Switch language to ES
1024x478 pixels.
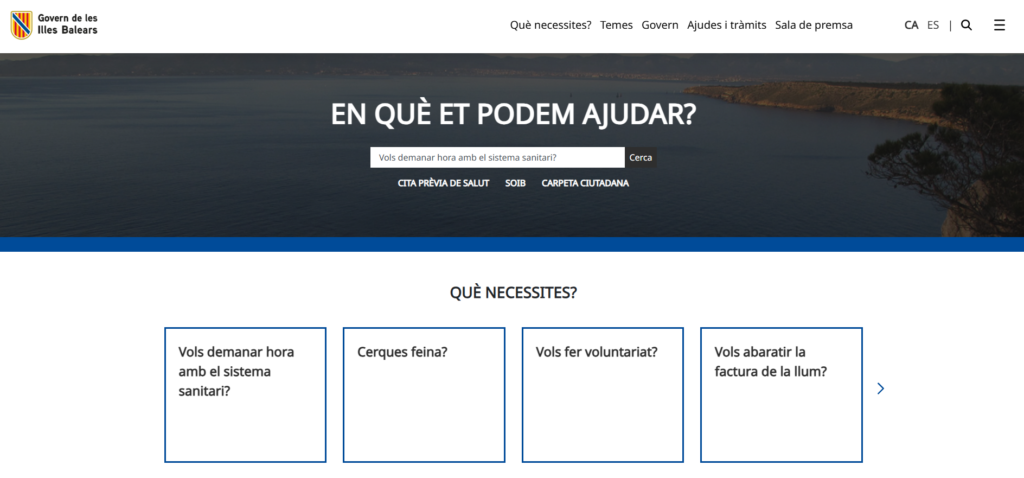point(933,25)
